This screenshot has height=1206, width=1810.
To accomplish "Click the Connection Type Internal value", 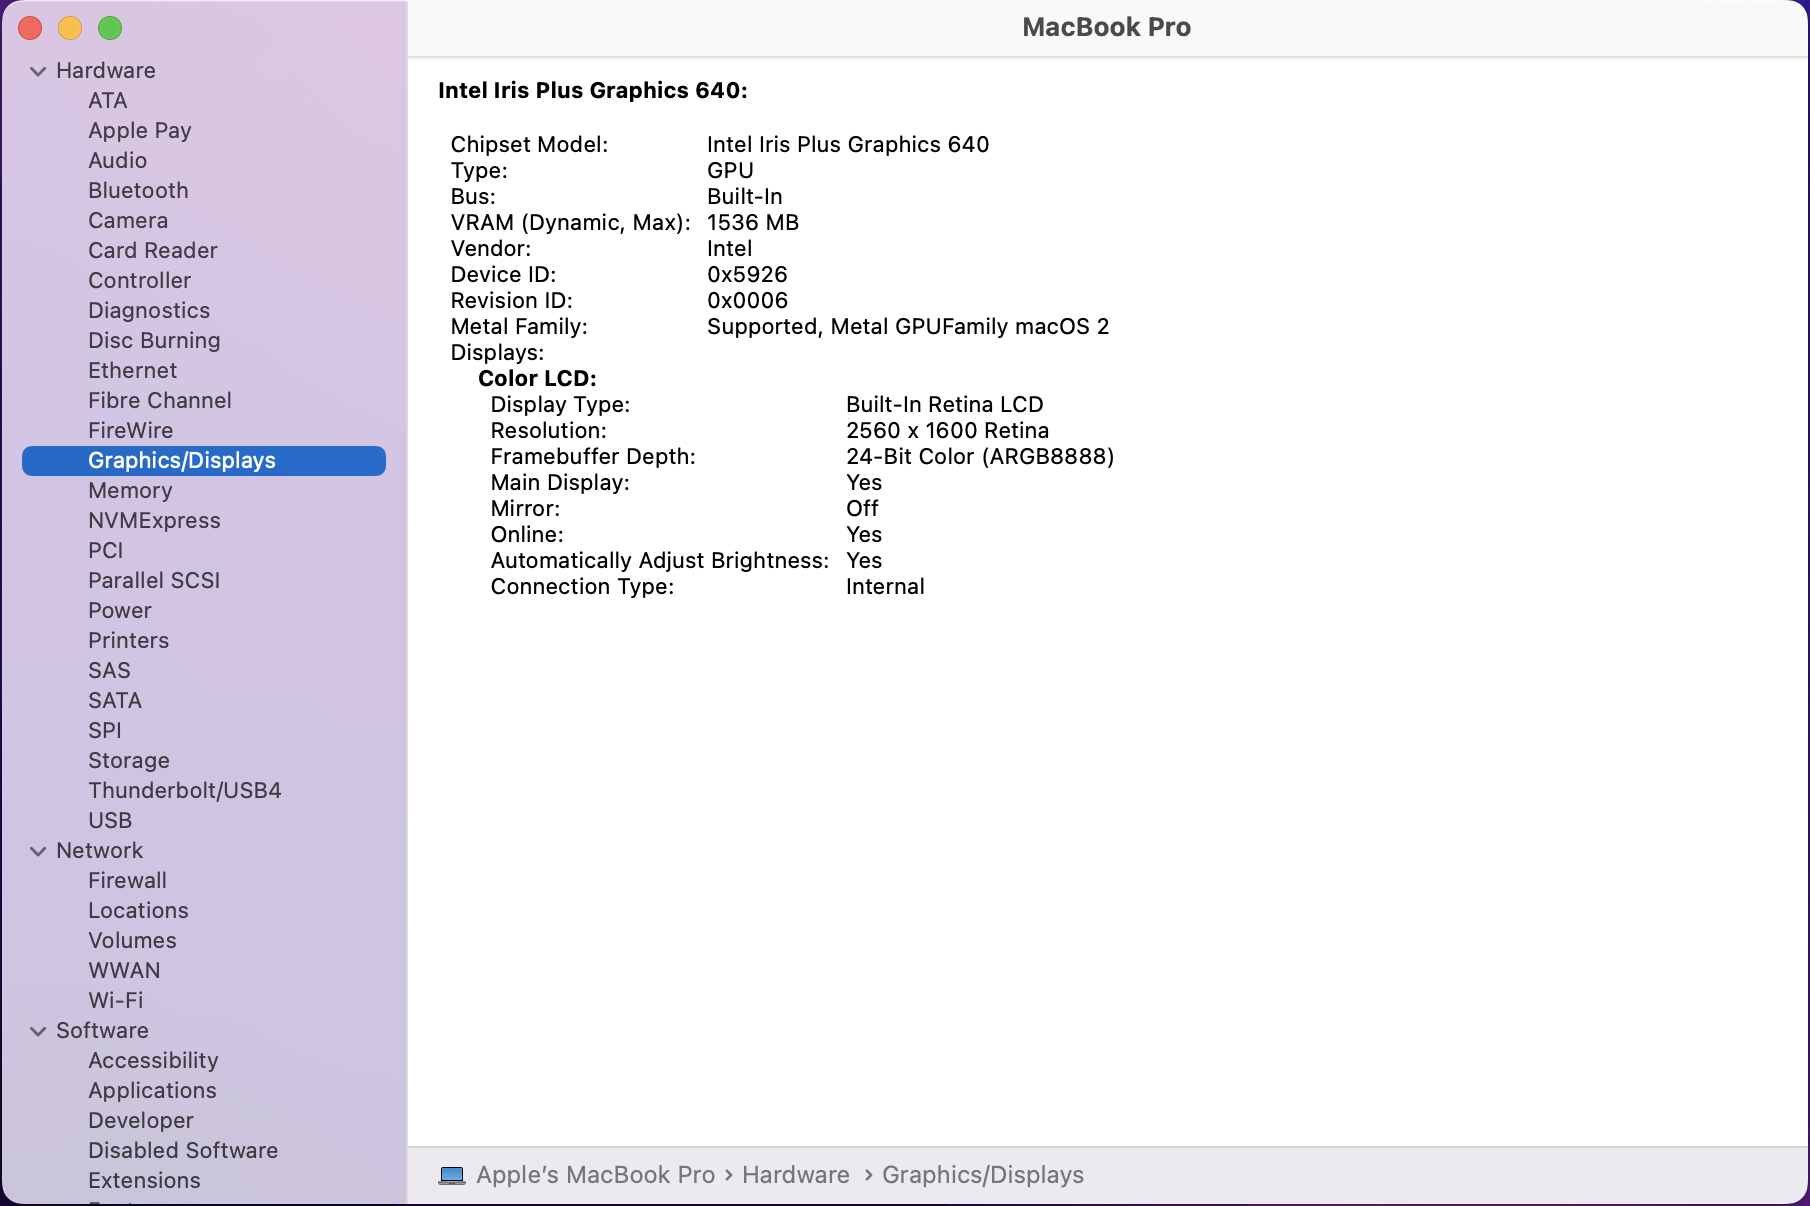I will [x=885, y=587].
